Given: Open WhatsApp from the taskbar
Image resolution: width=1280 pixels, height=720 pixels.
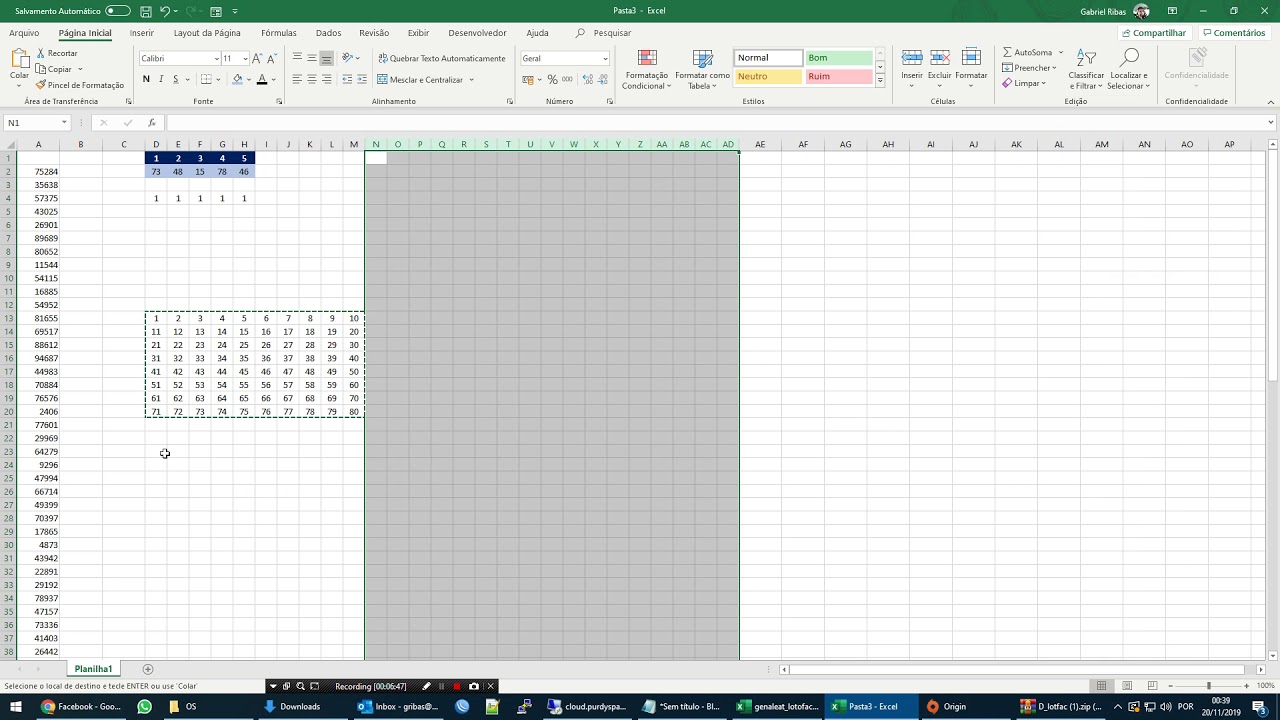Looking at the screenshot, I should point(144,706).
